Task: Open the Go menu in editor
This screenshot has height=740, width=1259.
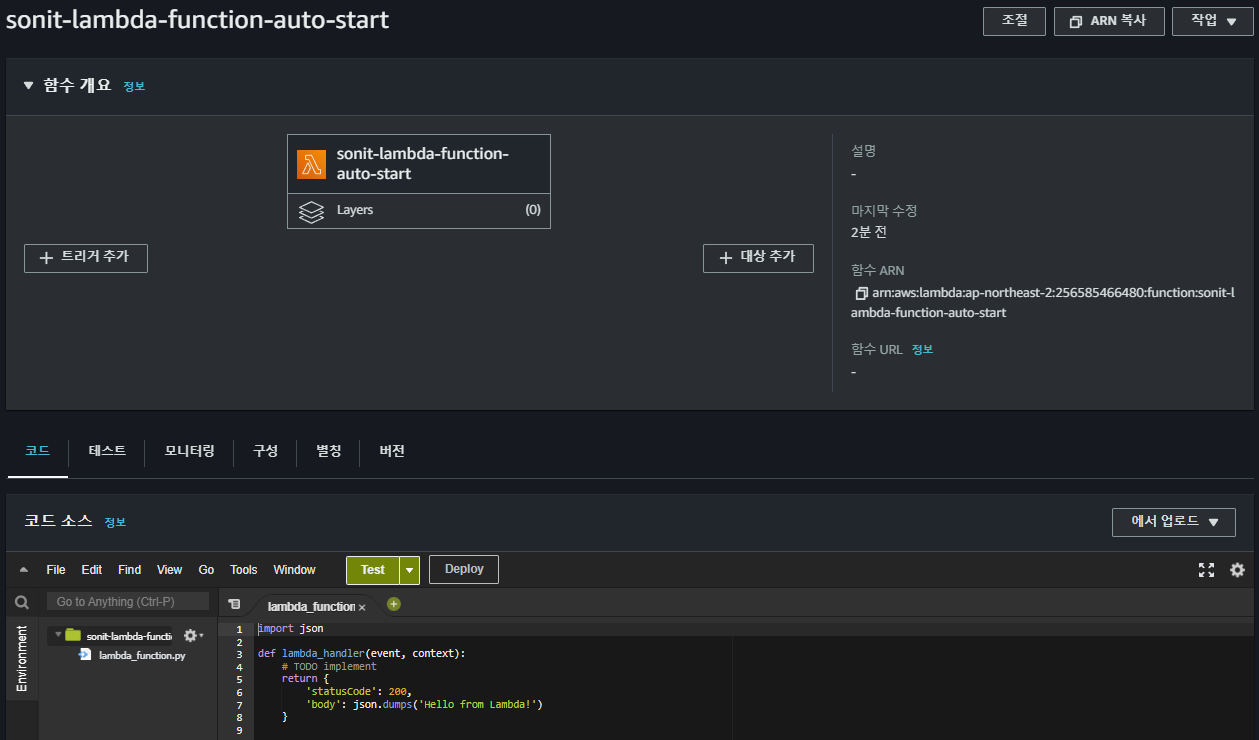Action: (x=206, y=570)
